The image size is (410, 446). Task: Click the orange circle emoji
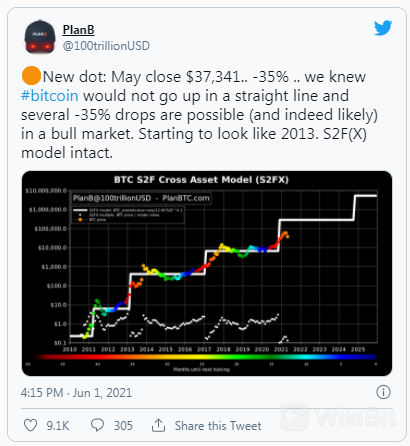pos(31,76)
